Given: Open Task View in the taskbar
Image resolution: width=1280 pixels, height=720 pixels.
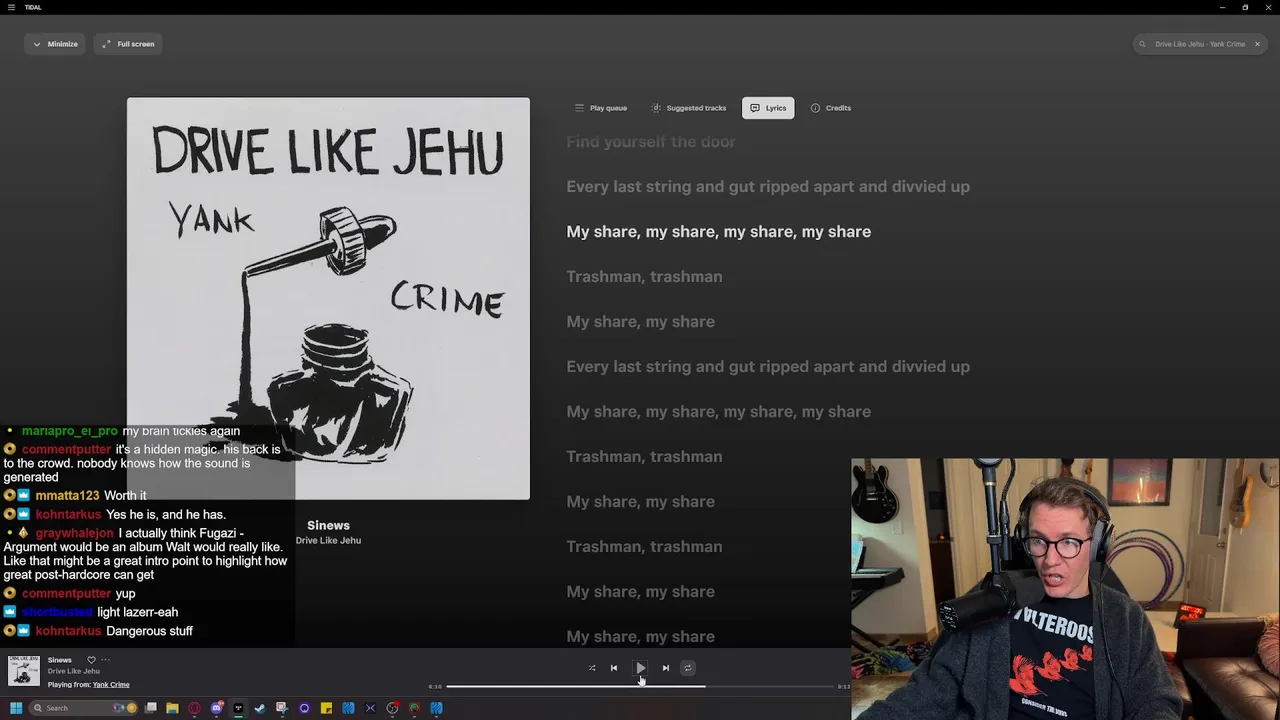Looking at the screenshot, I should click(151, 708).
